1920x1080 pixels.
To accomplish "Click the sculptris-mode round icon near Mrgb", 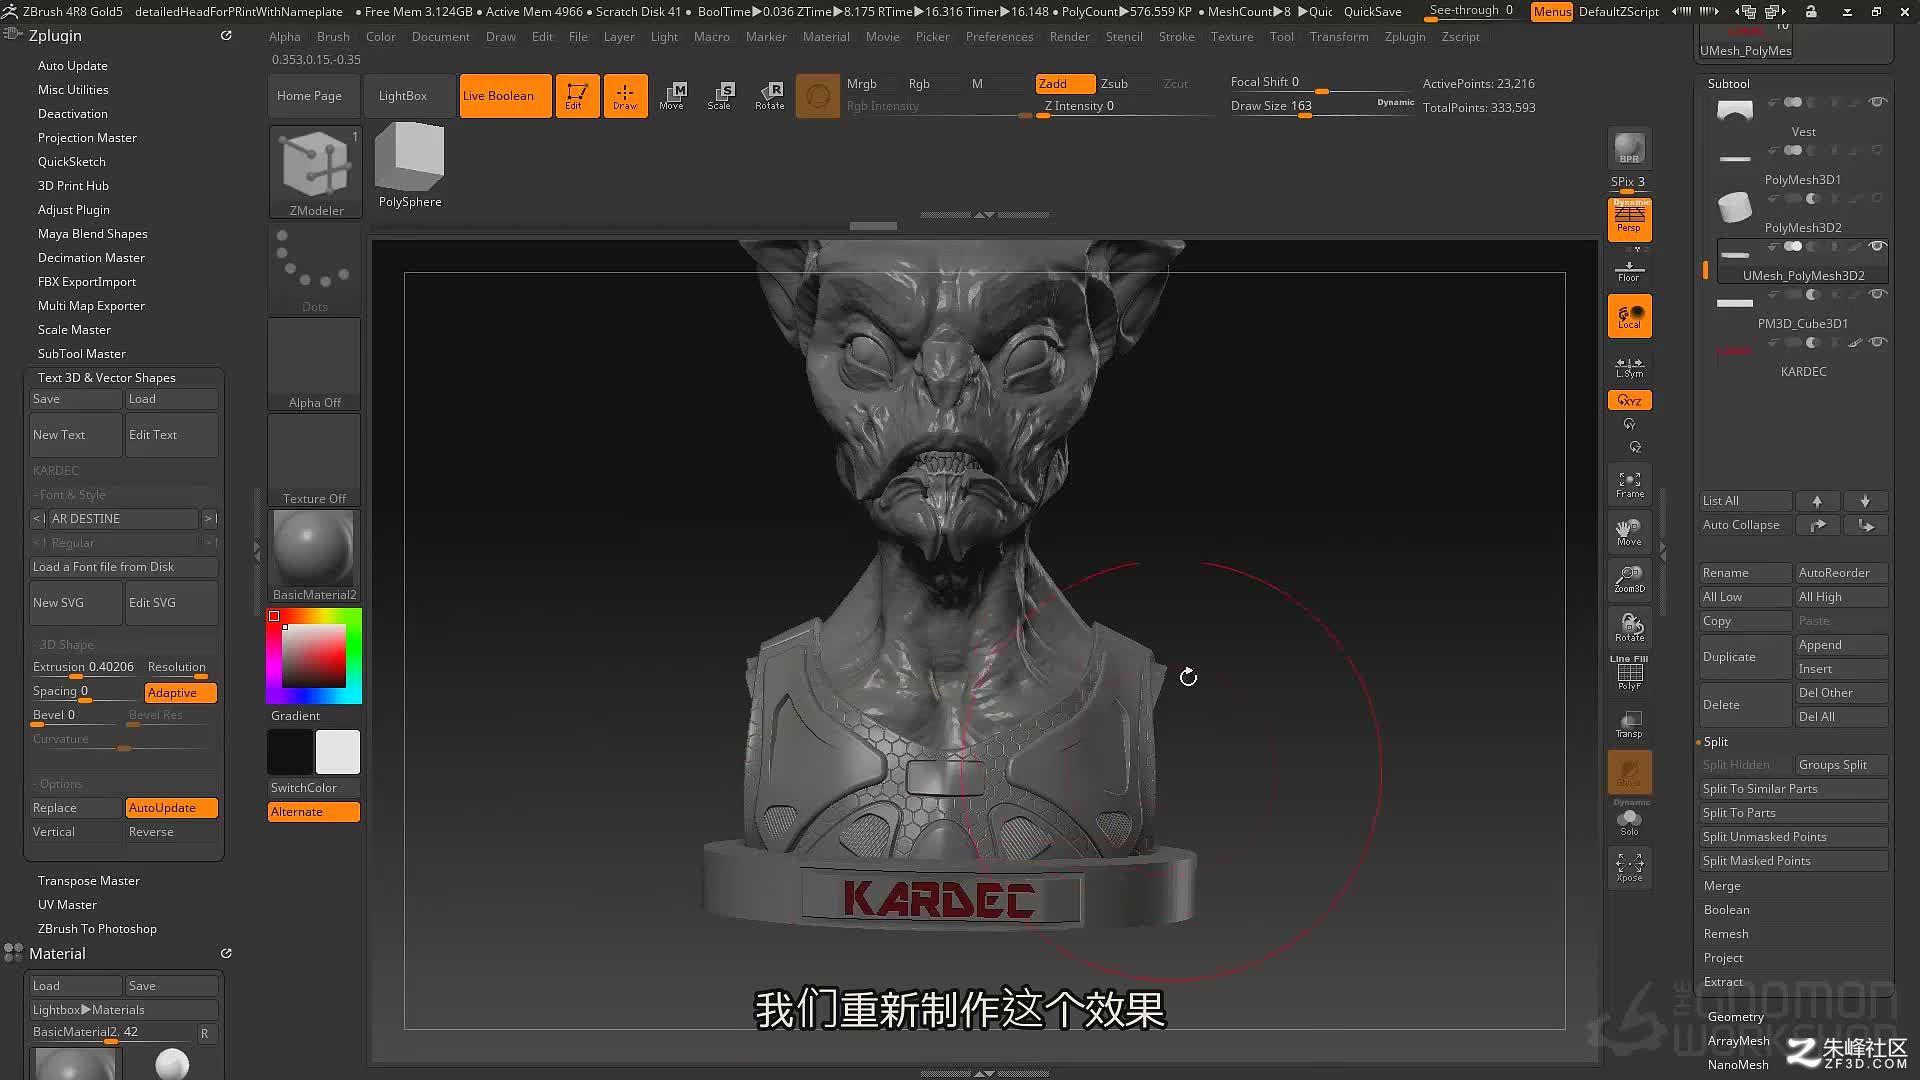I will (x=817, y=96).
